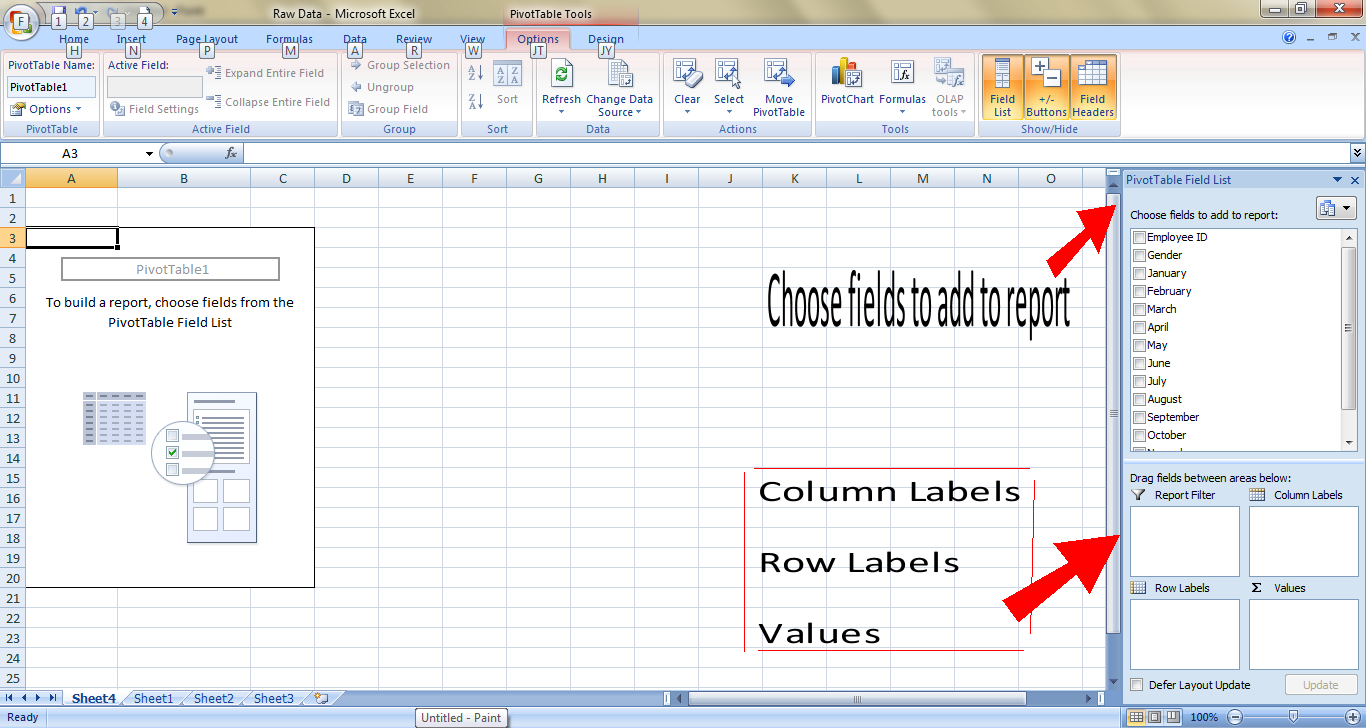
Task: Select column B header
Action: tap(184, 178)
